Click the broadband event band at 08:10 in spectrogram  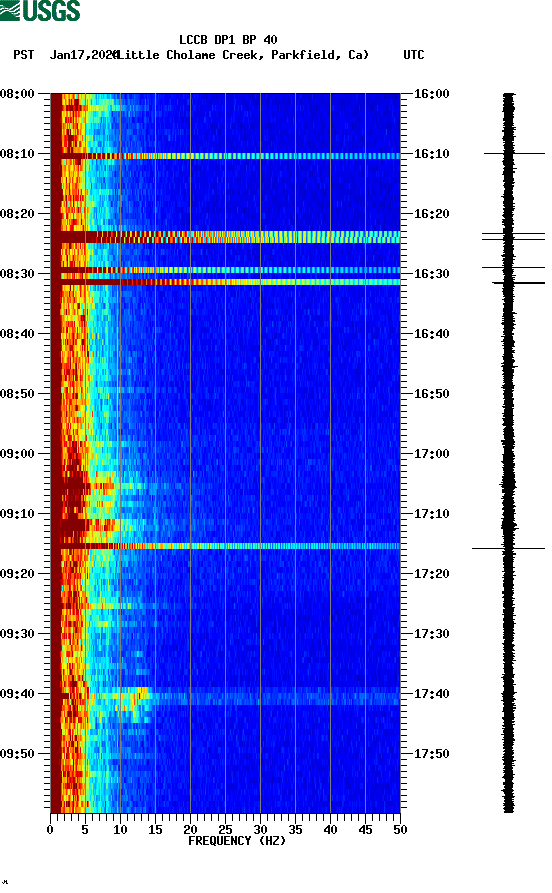225,156
